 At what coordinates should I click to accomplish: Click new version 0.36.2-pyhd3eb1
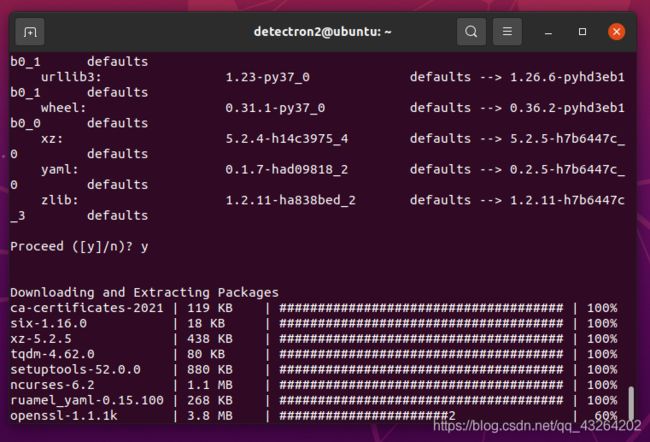point(567,108)
